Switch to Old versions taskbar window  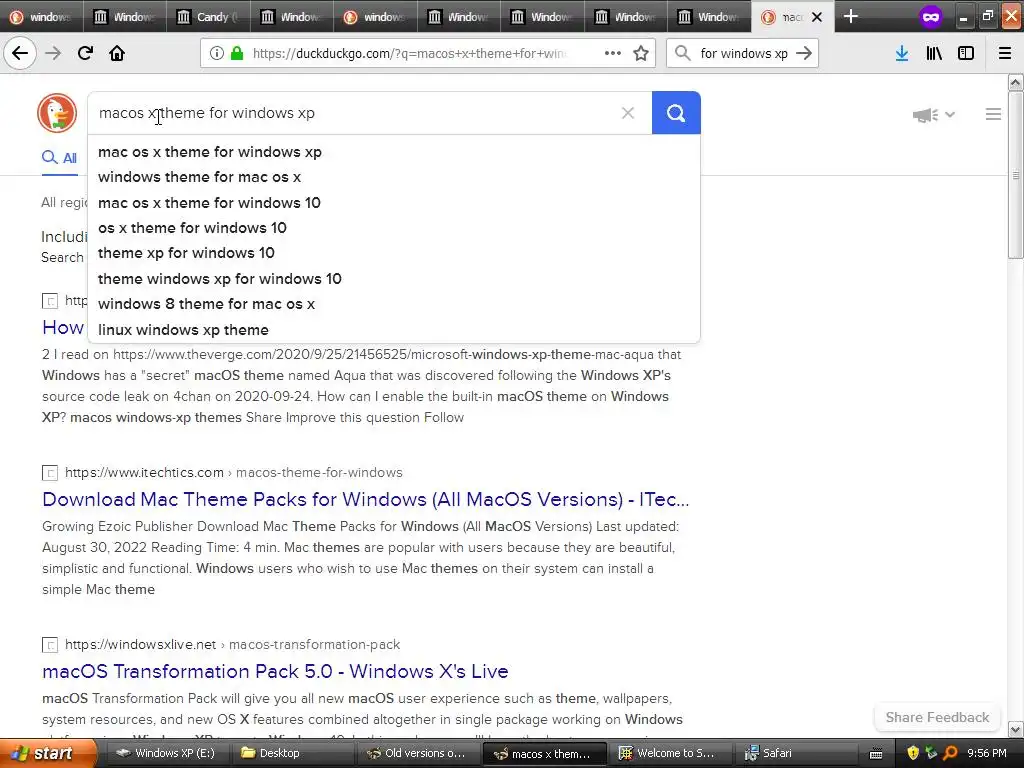(417, 754)
